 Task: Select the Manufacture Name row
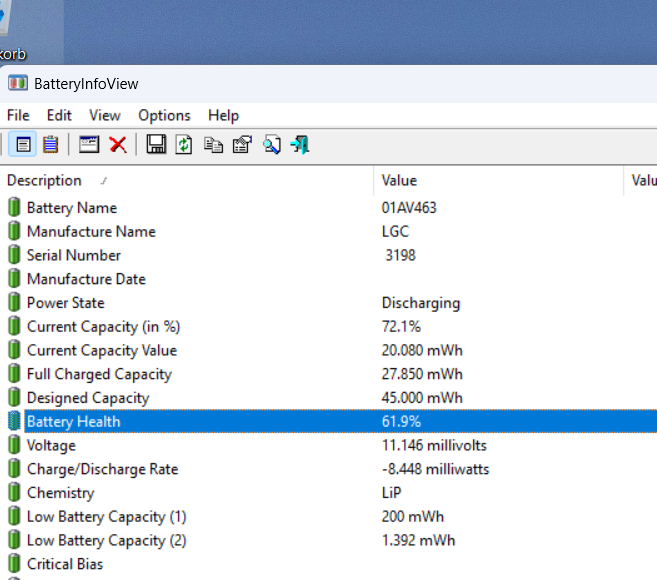click(x=328, y=231)
